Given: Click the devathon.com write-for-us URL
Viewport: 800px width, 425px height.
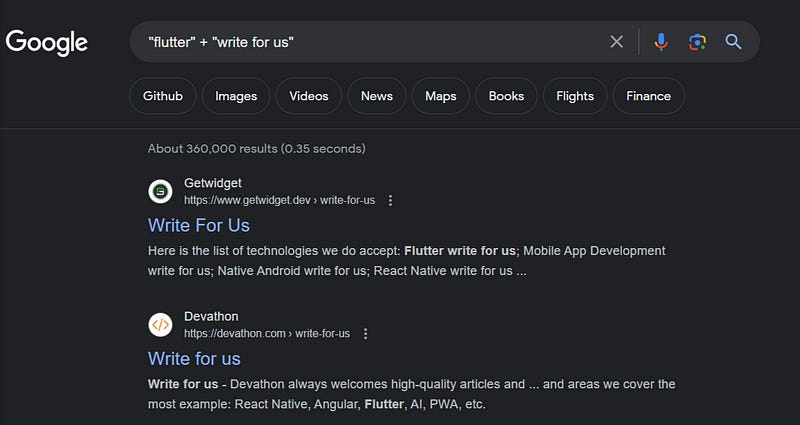Looking at the screenshot, I should 267,334.
